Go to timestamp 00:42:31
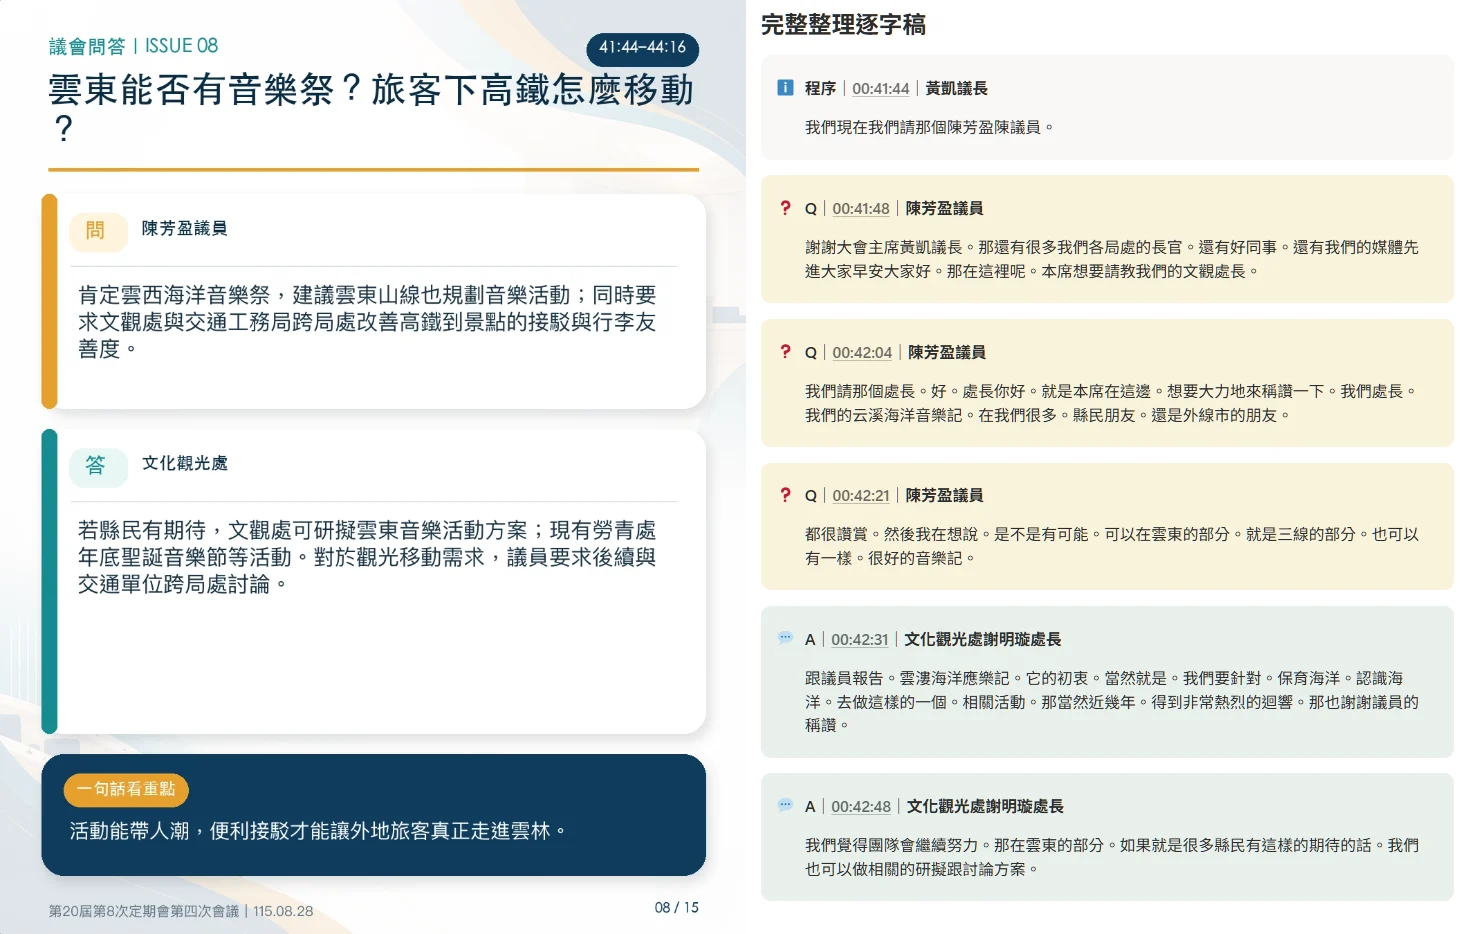The height and width of the screenshot is (934, 1471). point(859,639)
